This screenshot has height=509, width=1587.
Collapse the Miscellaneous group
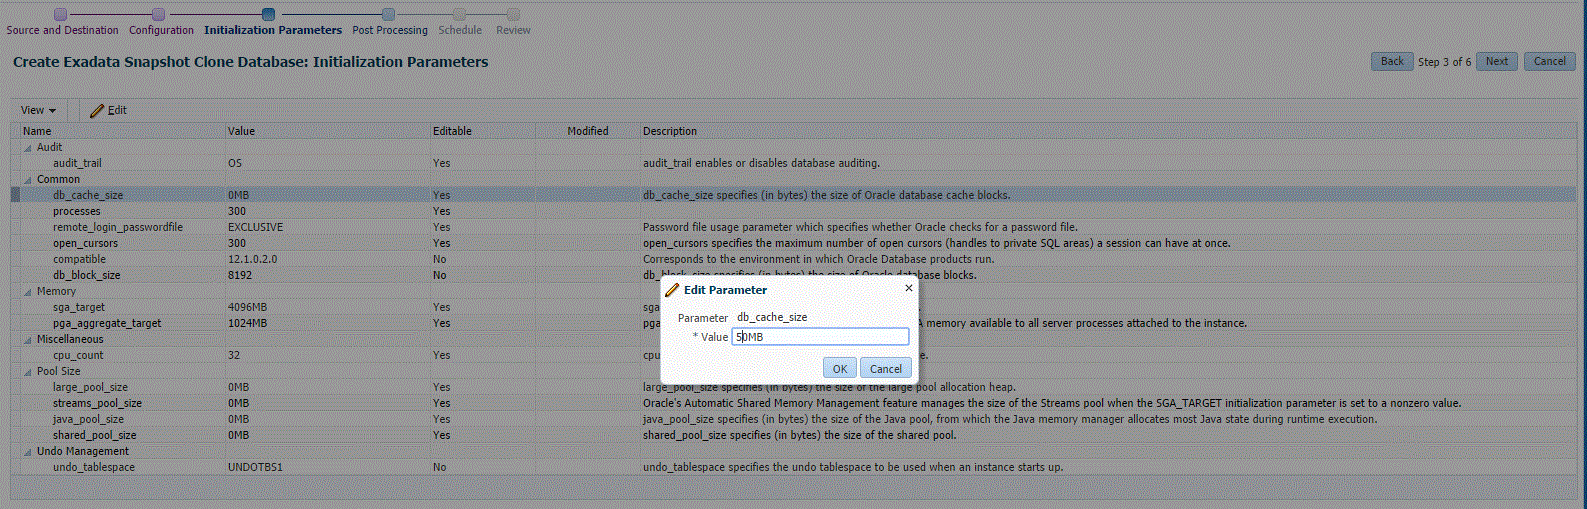coord(28,340)
